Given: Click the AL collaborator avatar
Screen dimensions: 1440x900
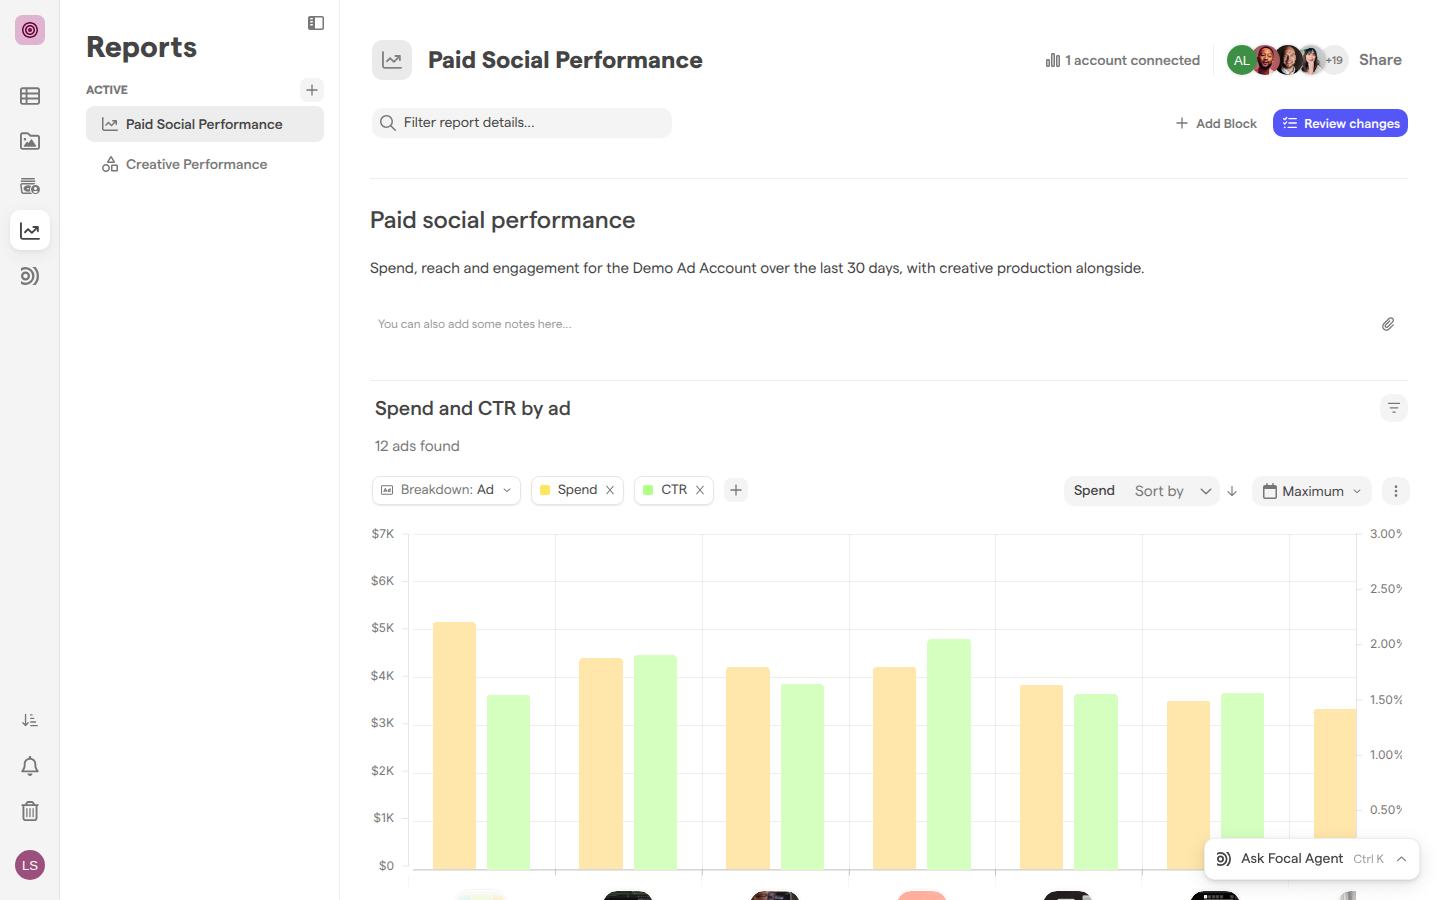Looking at the screenshot, I should (1241, 60).
